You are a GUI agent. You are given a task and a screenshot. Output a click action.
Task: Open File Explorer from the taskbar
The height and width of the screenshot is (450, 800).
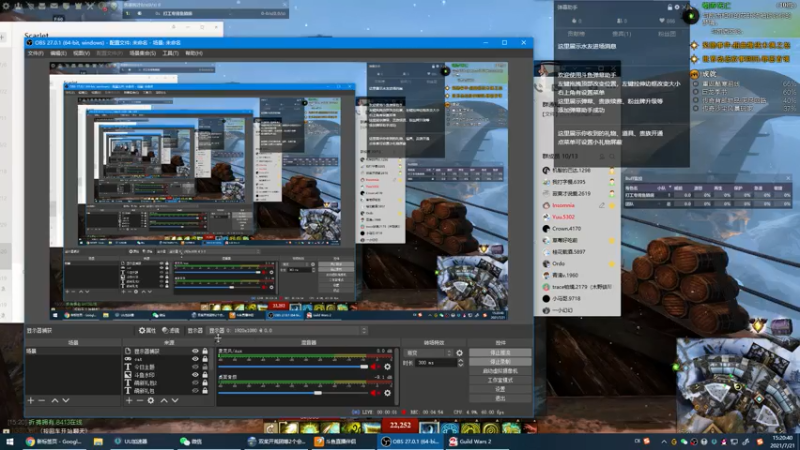(98, 441)
